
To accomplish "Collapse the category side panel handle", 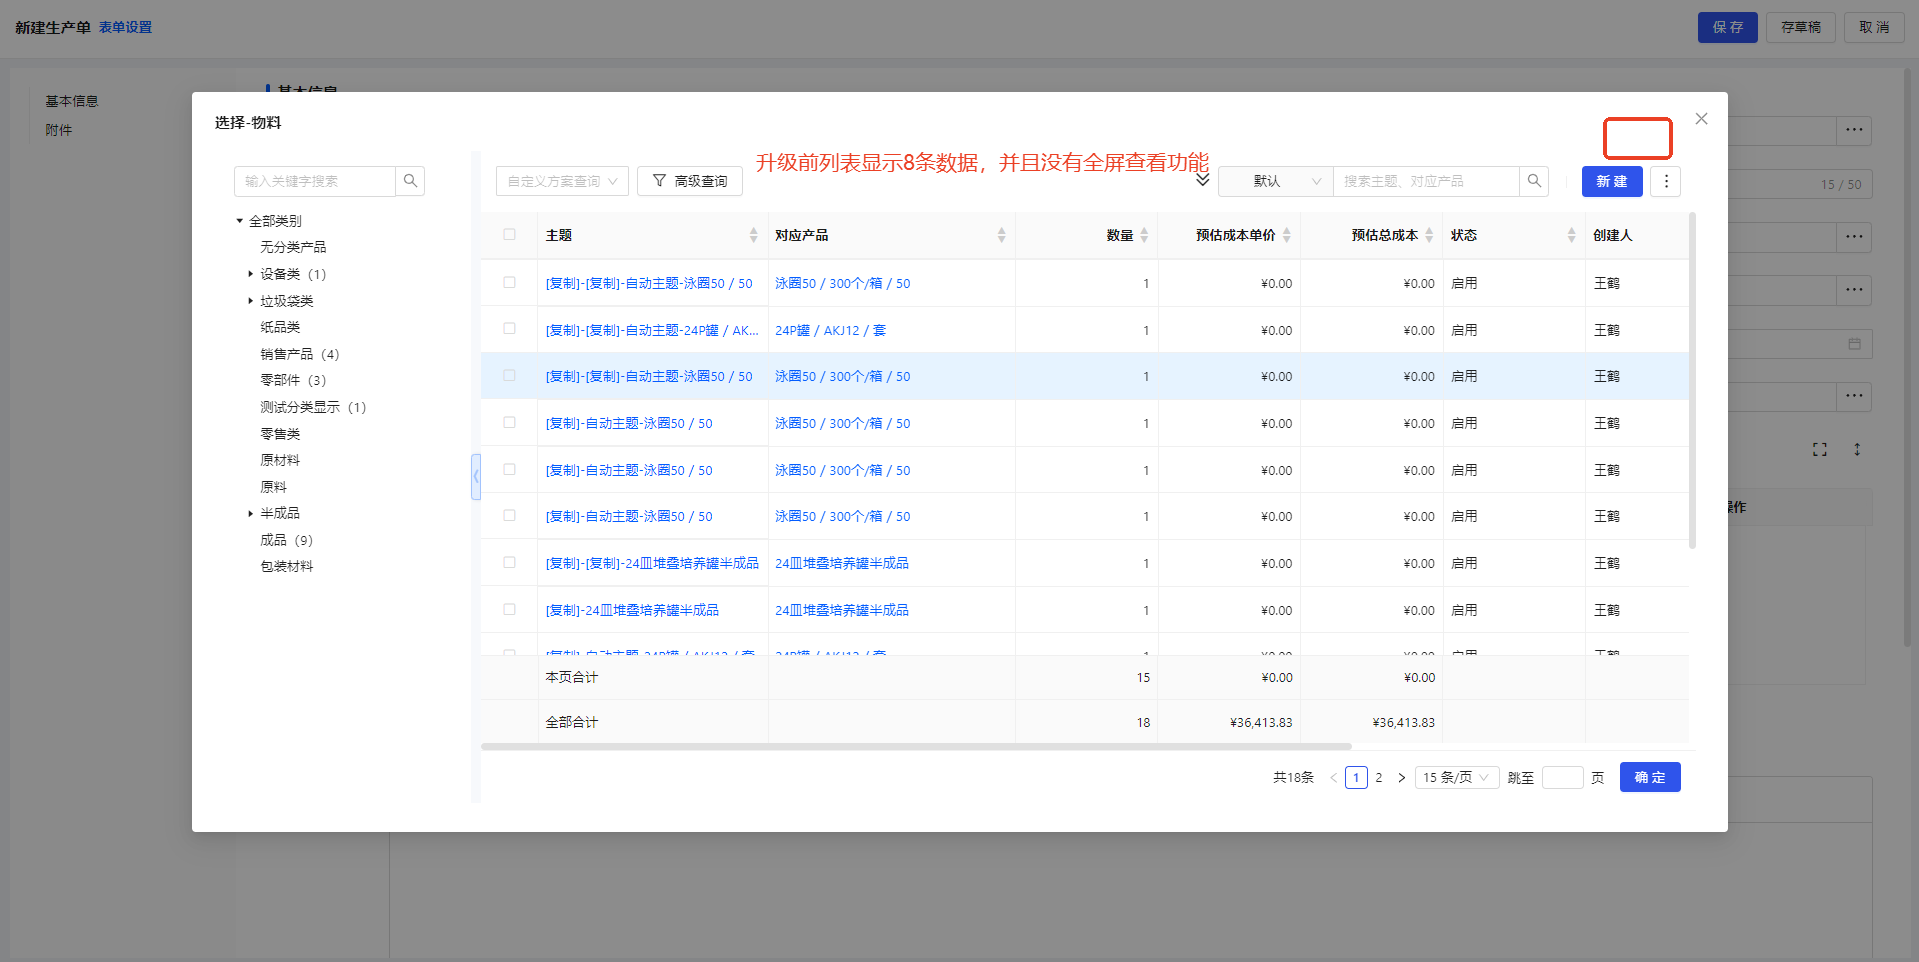I will (476, 477).
